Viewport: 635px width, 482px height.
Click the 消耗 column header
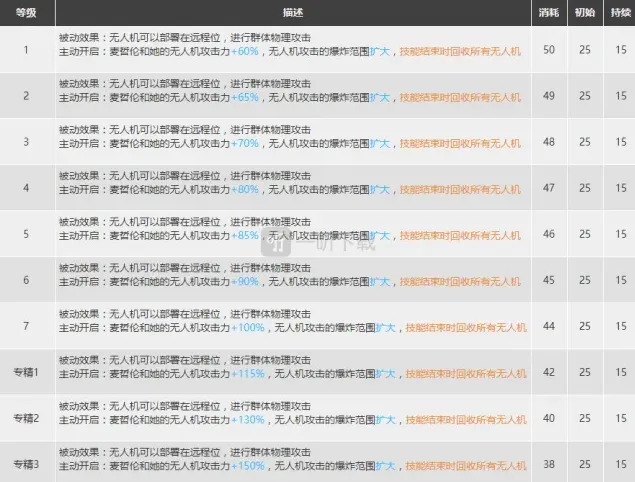549,13
